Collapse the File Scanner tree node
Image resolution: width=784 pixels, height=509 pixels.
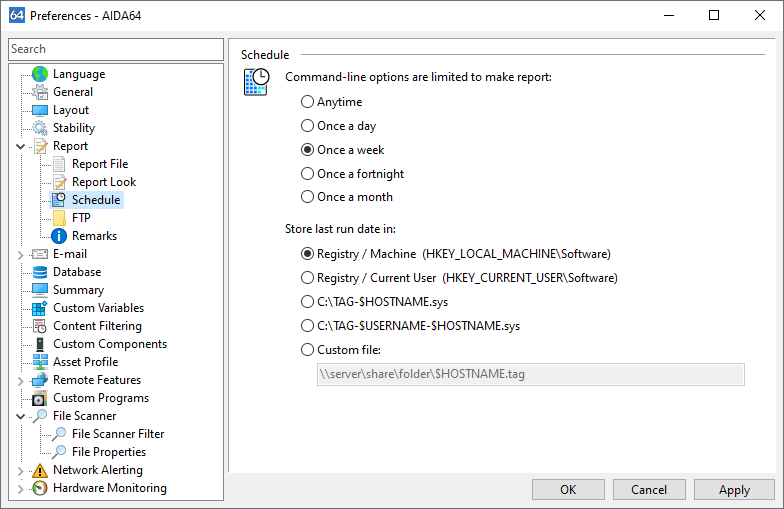(x=20, y=416)
